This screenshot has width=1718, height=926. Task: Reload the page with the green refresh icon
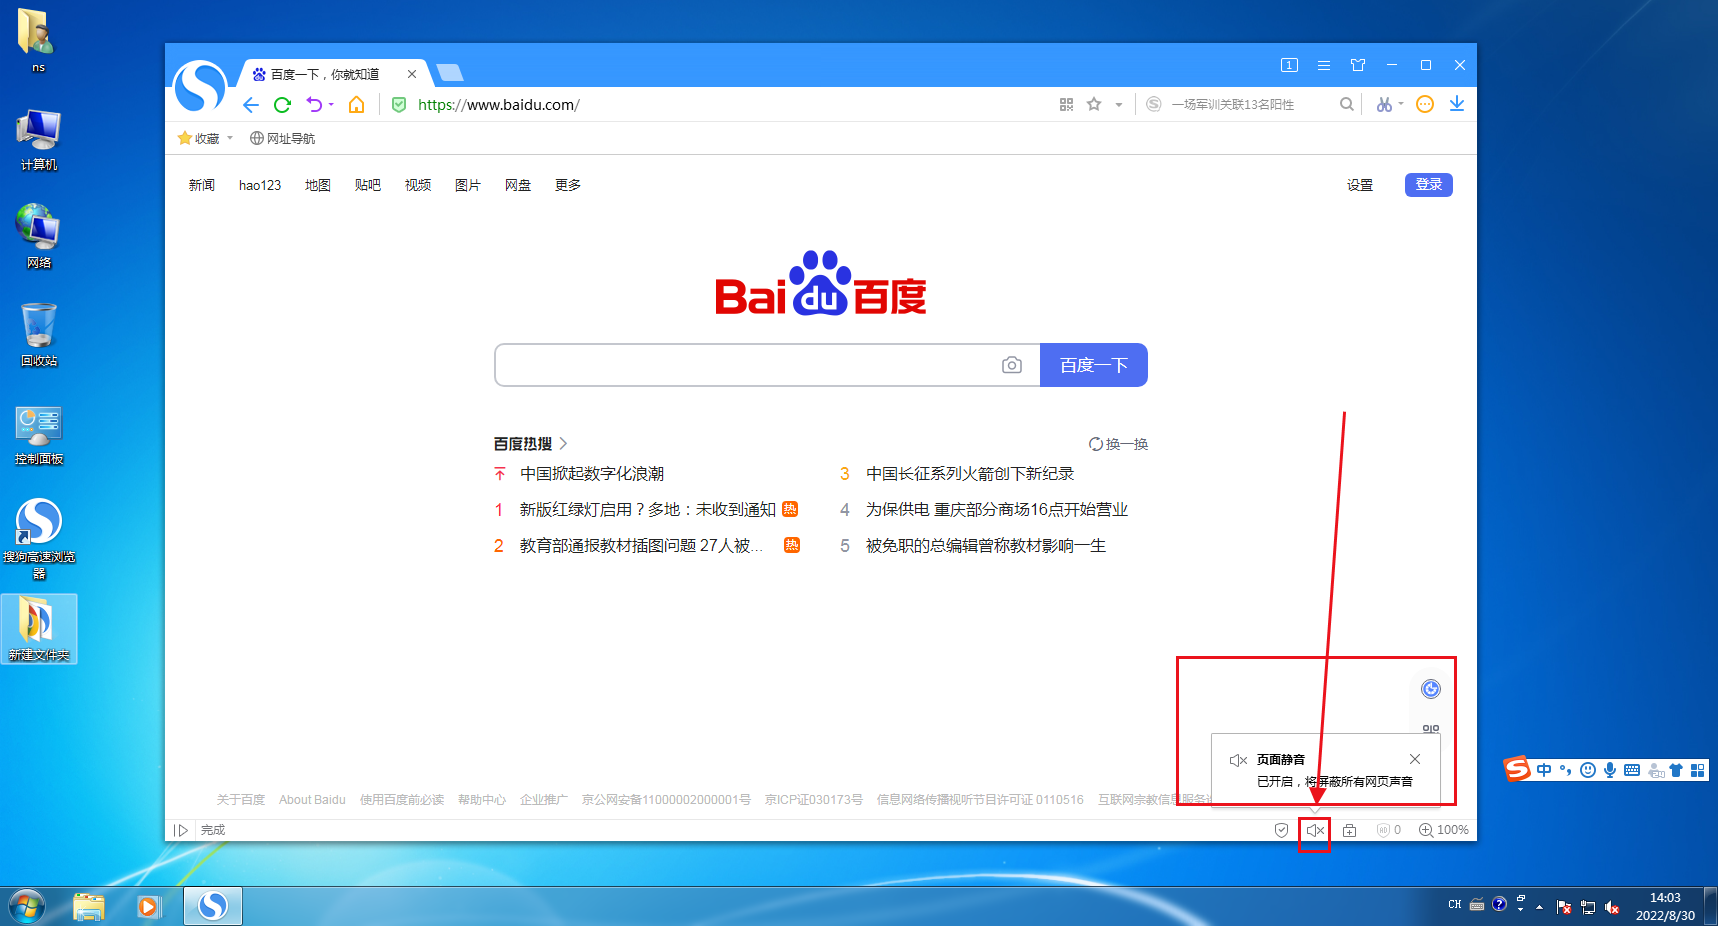(282, 105)
